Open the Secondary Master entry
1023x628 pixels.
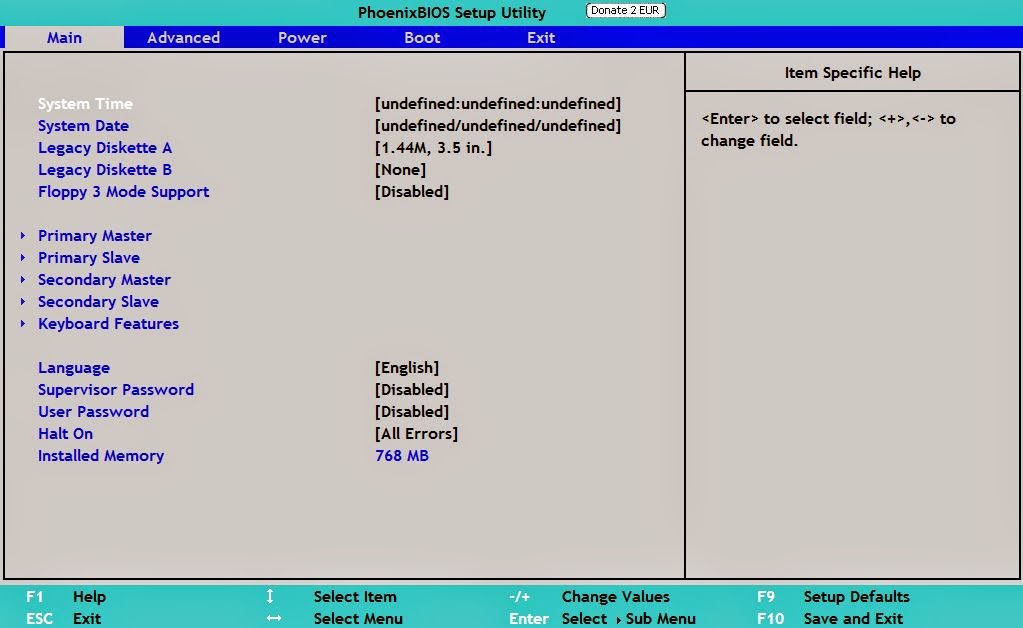point(104,280)
